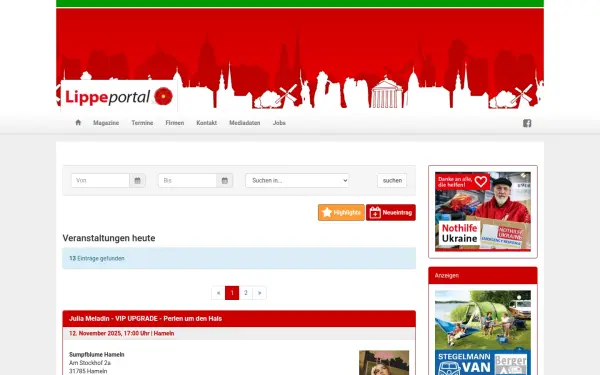Viewport: 600px width, 375px height.
Task: Open the Termine menu item
Action: click(142, 123)
